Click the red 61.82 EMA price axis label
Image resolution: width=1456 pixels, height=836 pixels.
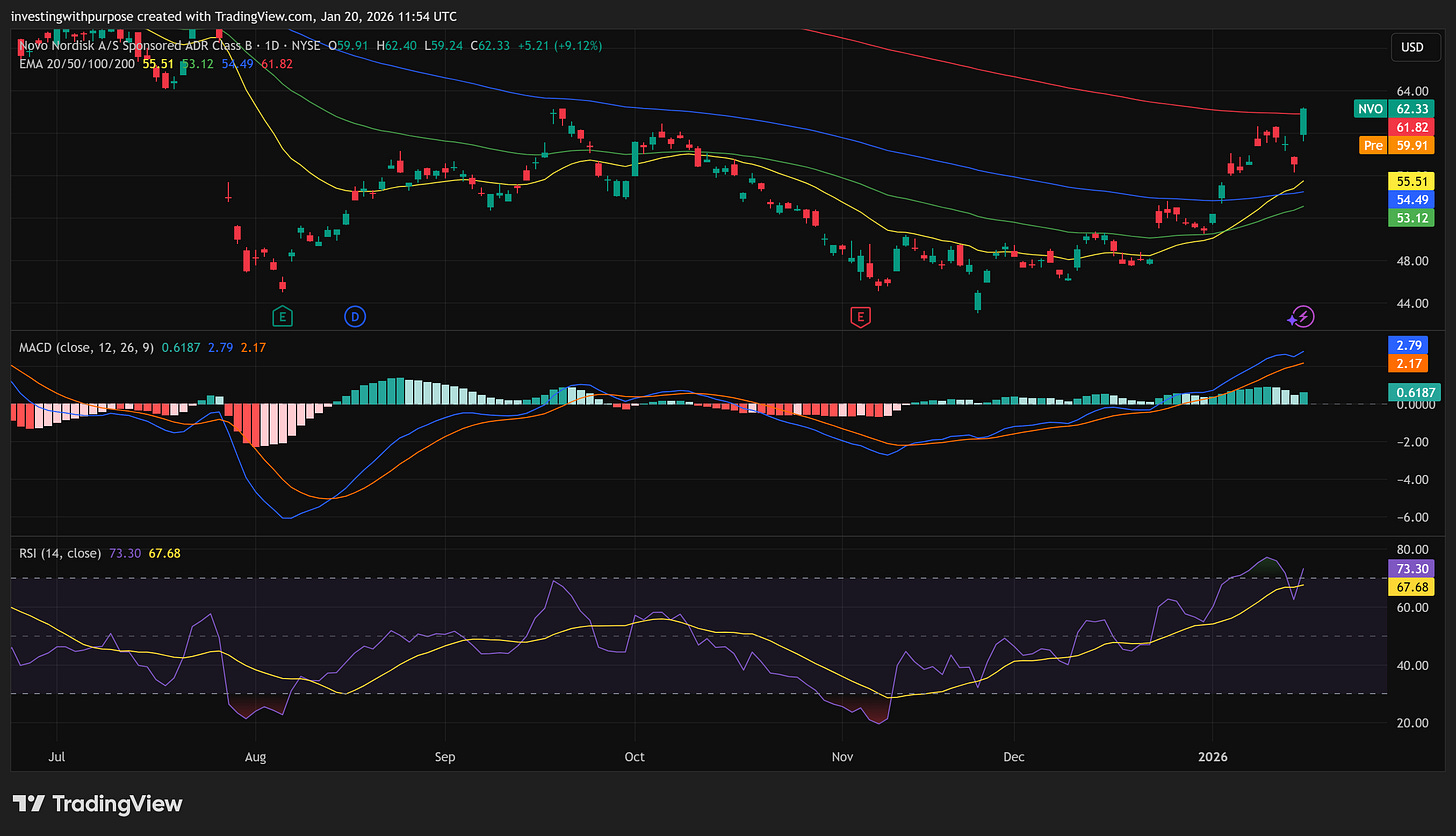tap(1411, 127)
